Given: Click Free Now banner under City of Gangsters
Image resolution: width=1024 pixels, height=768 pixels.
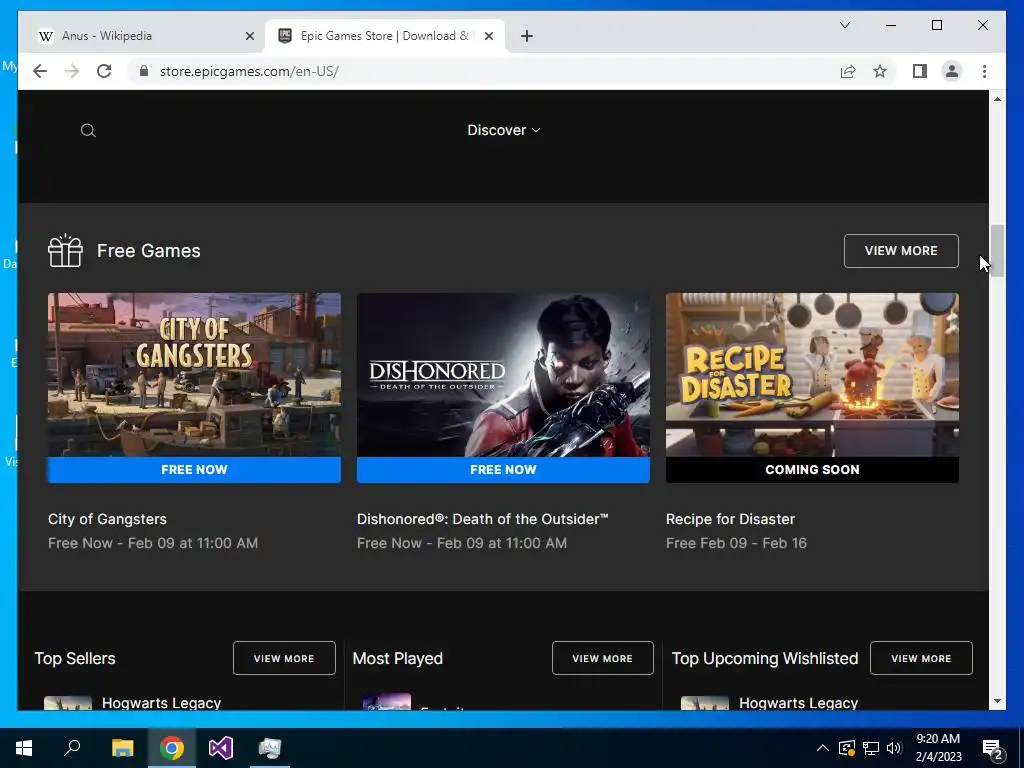Looking at the screenshot, I should pos(194,470).
